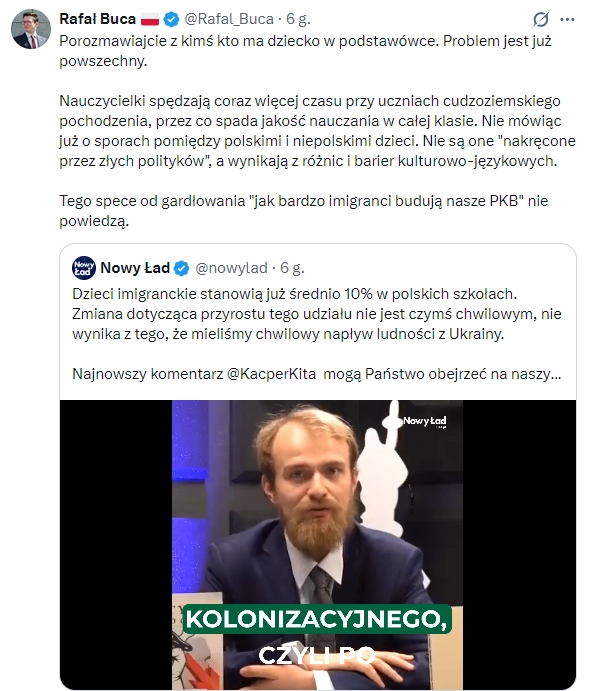Open quoted tweet text about Dzieci imigranckie

(316, 314)
